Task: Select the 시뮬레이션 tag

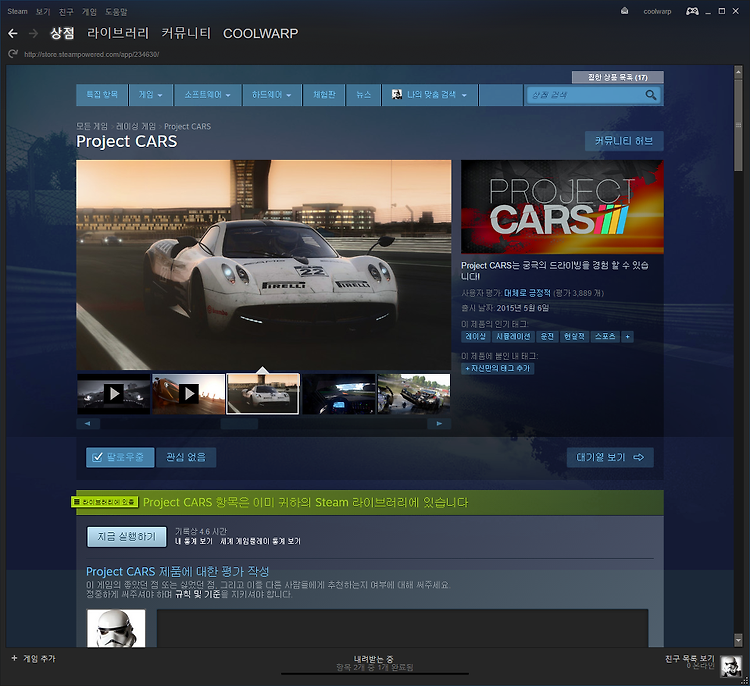Action: coord(513,337)
